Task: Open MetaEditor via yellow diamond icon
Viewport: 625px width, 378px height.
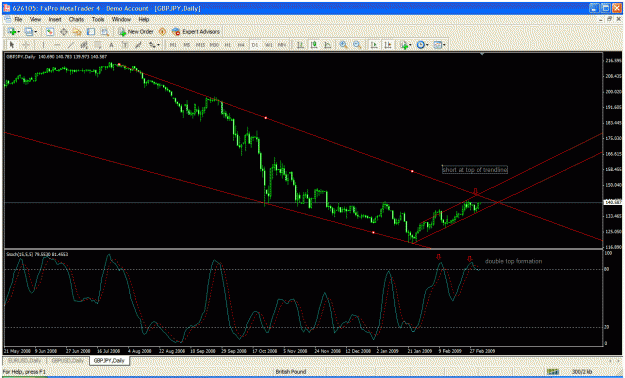Action: 162,32
